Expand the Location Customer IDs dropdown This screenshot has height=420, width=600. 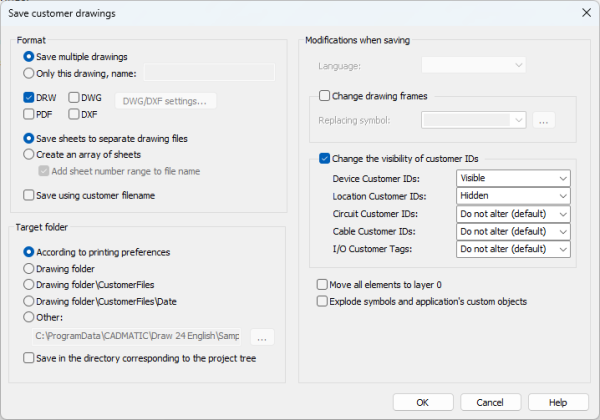(x=513, y=196)
